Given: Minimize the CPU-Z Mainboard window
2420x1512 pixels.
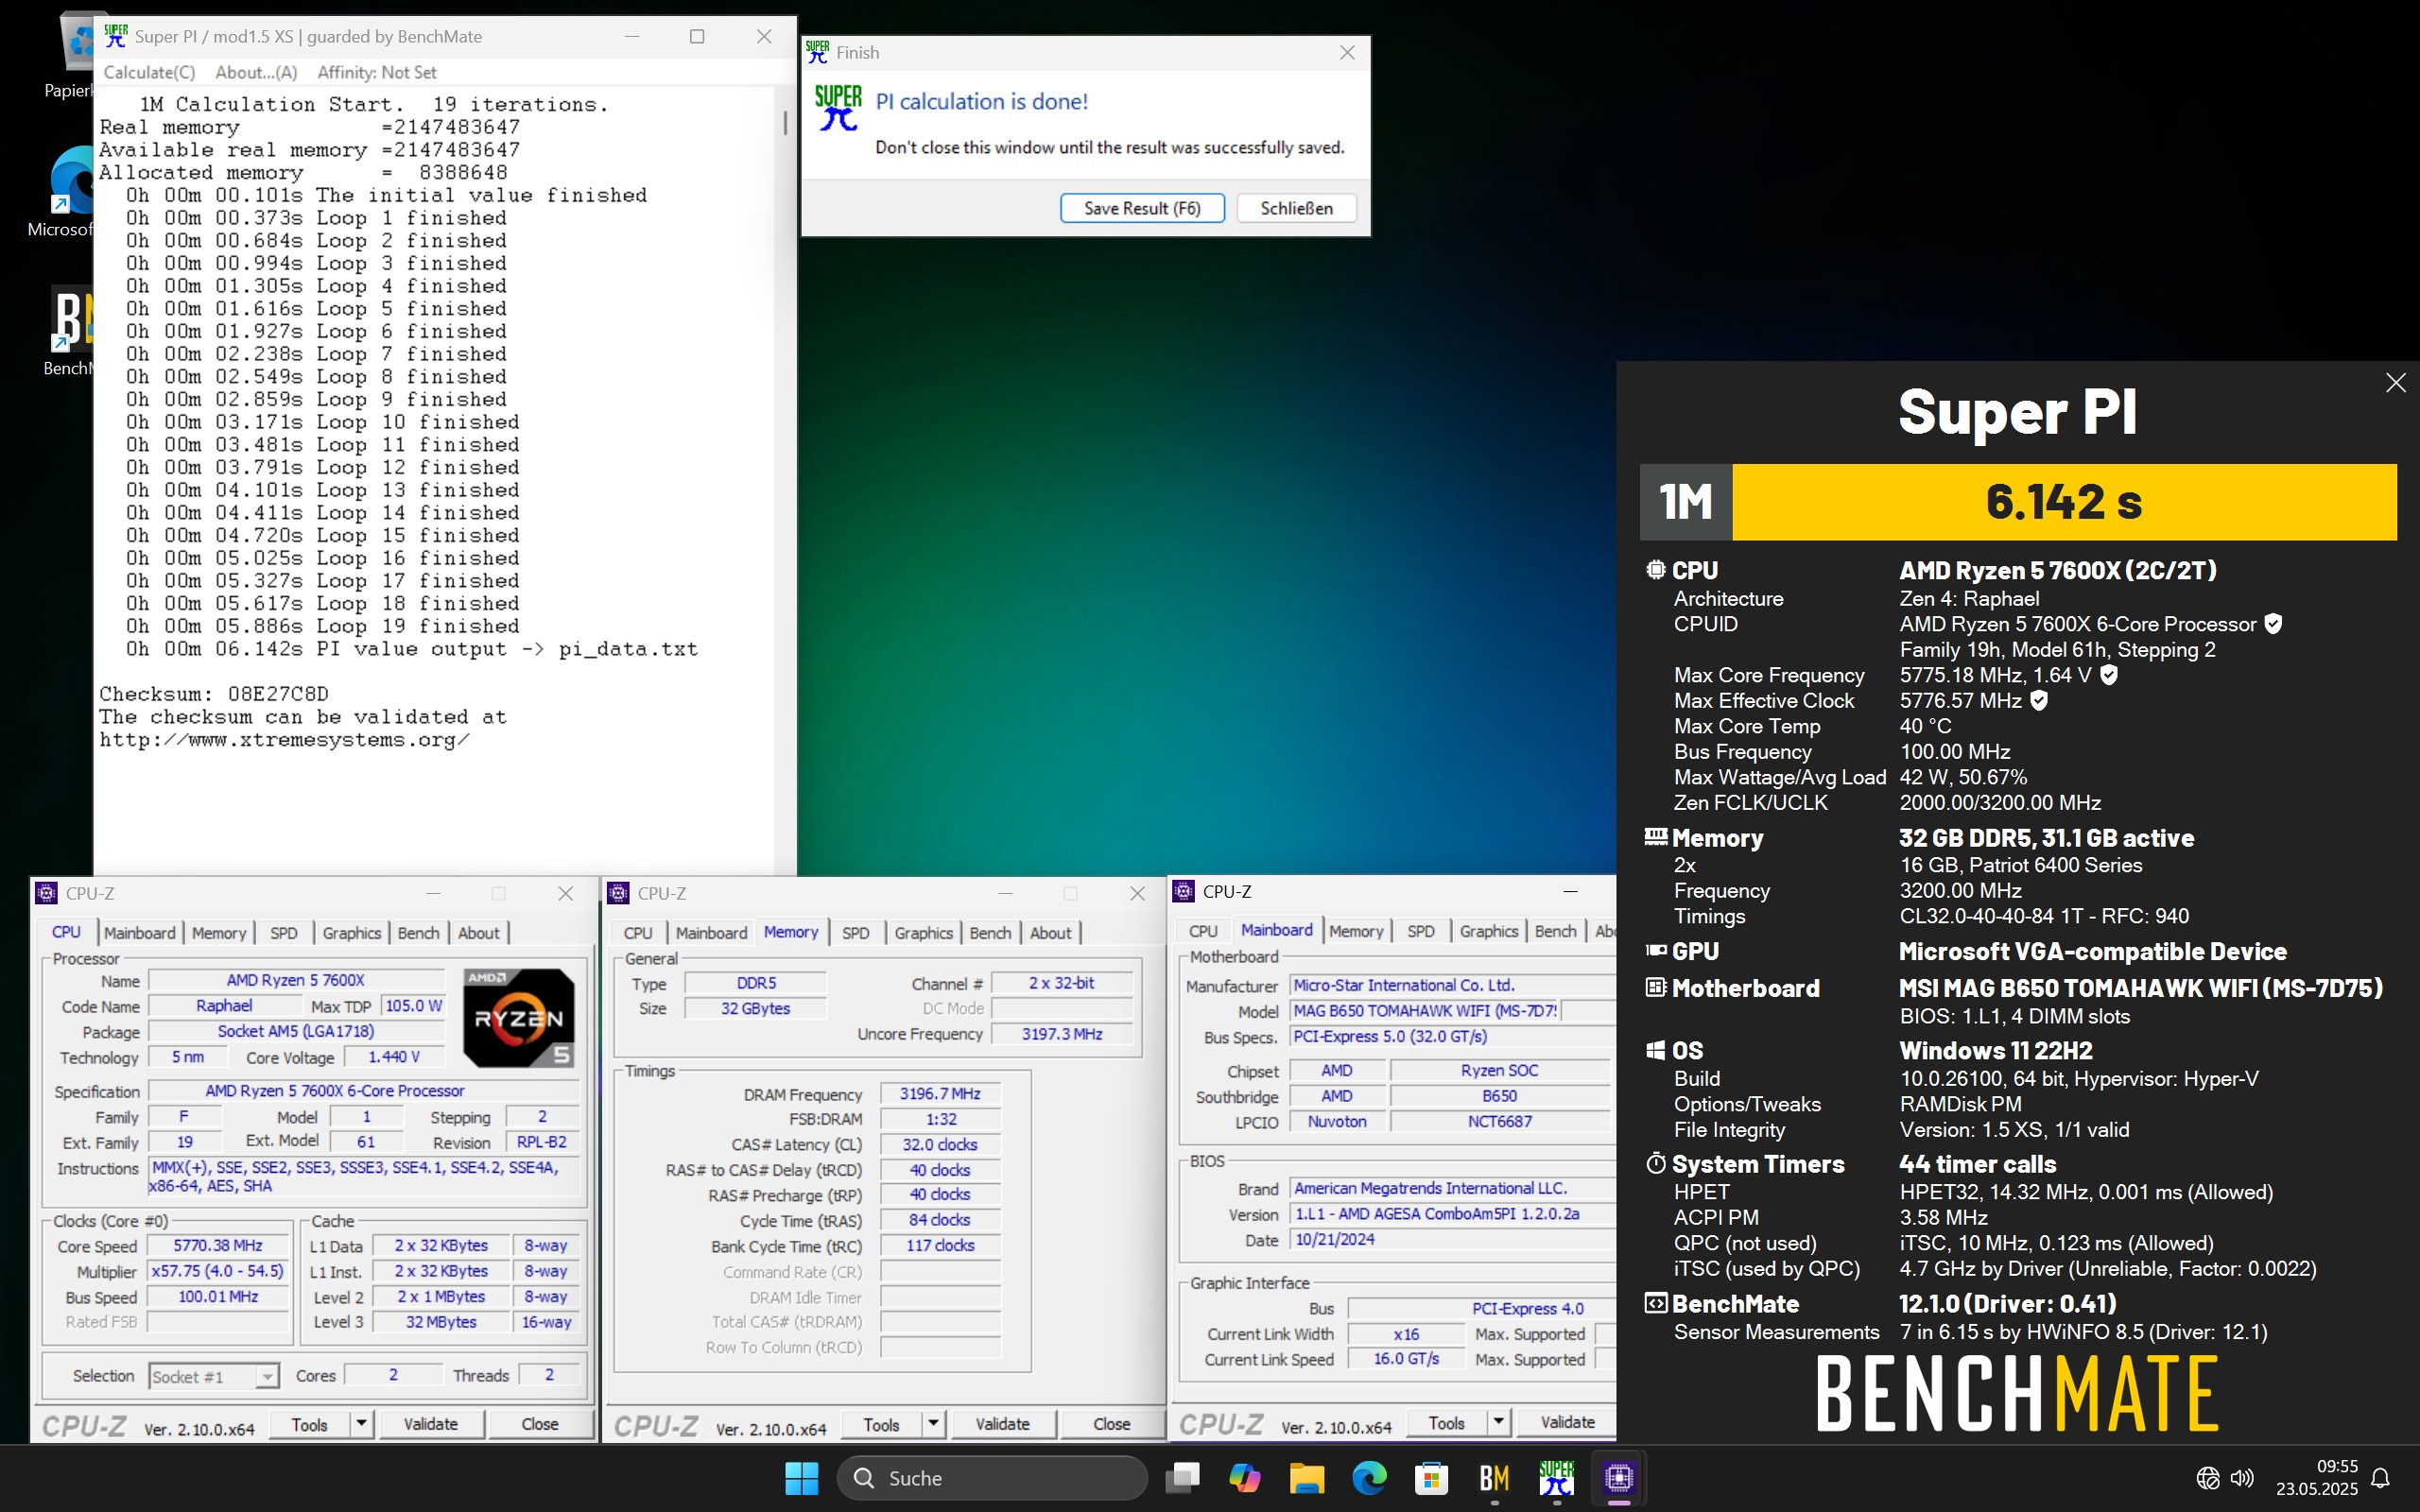Looking at the screenshot, I should tap(1570, 891).
